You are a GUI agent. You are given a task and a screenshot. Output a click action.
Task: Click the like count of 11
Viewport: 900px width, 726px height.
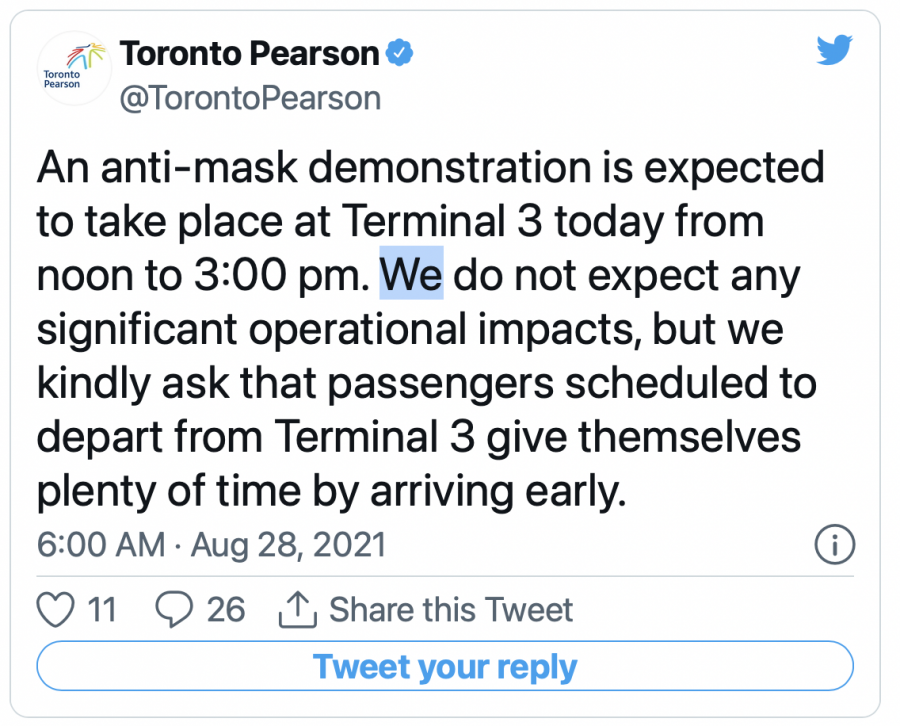coord(102,609)
